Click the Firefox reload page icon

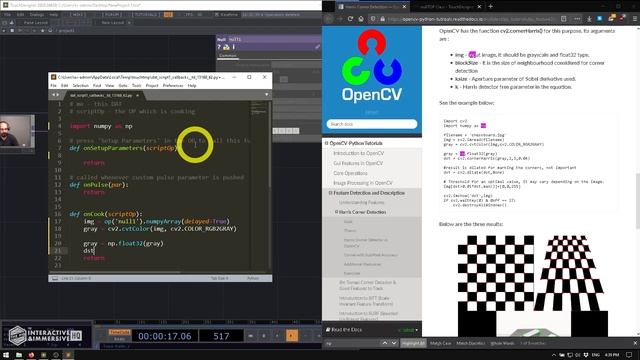coord(350,19)
